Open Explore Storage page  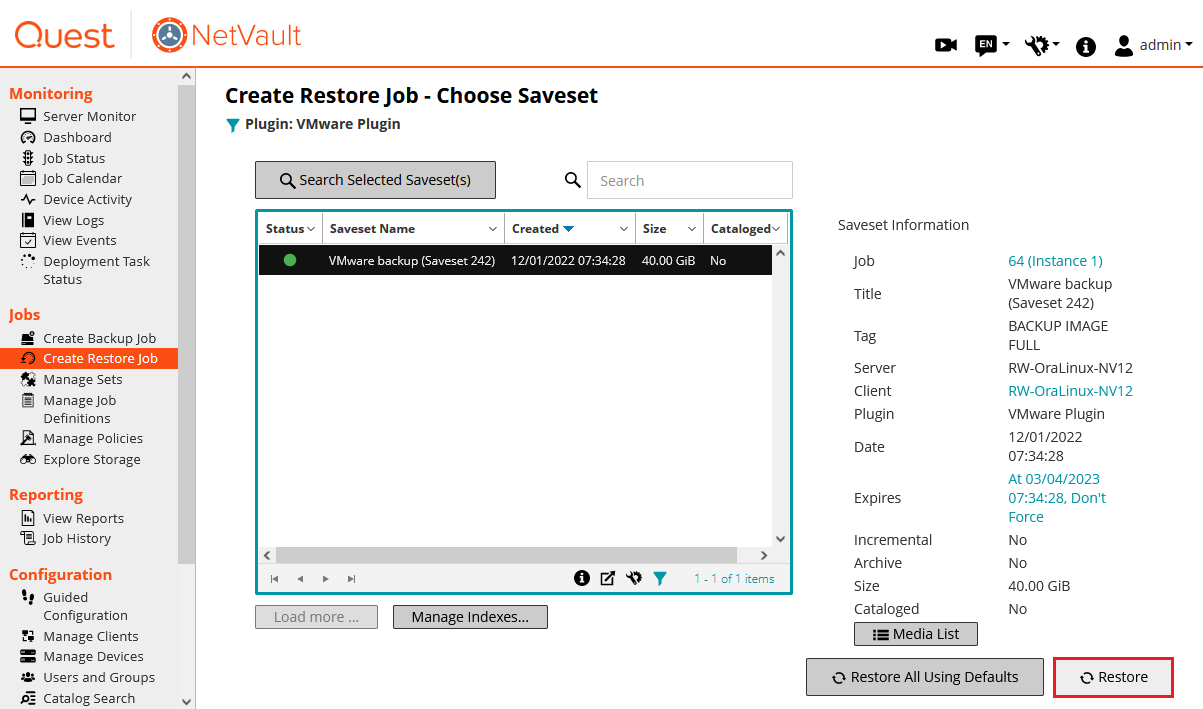[92, 459]
